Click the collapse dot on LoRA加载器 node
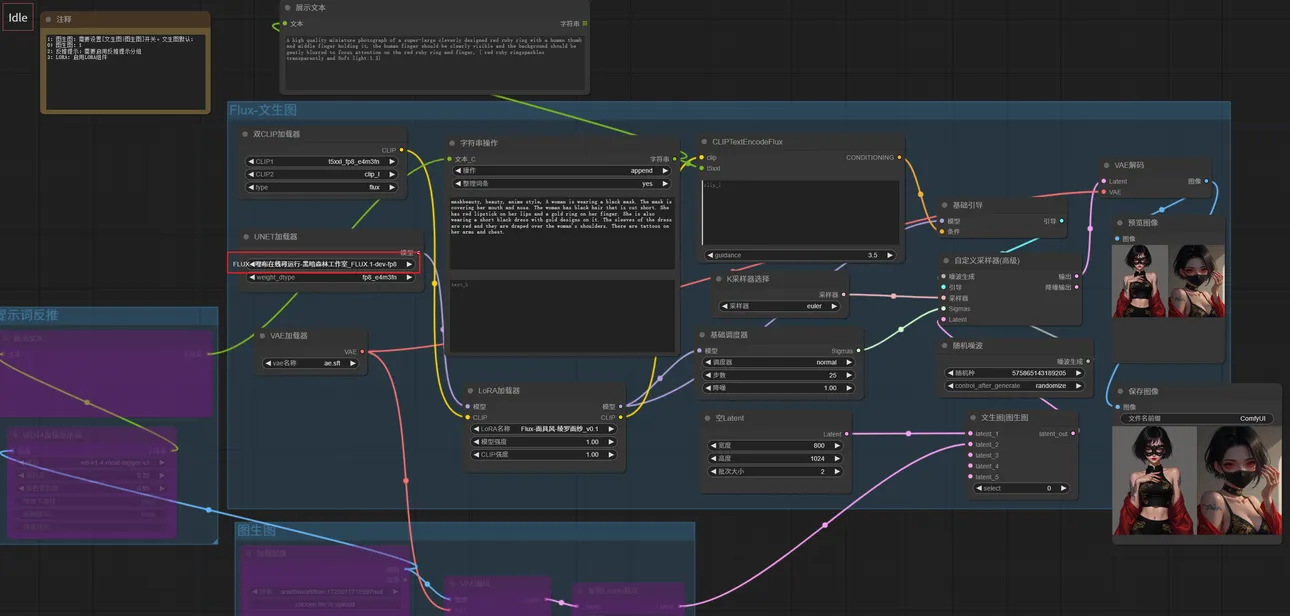1290x616 pixels. [x=471, y=391]
